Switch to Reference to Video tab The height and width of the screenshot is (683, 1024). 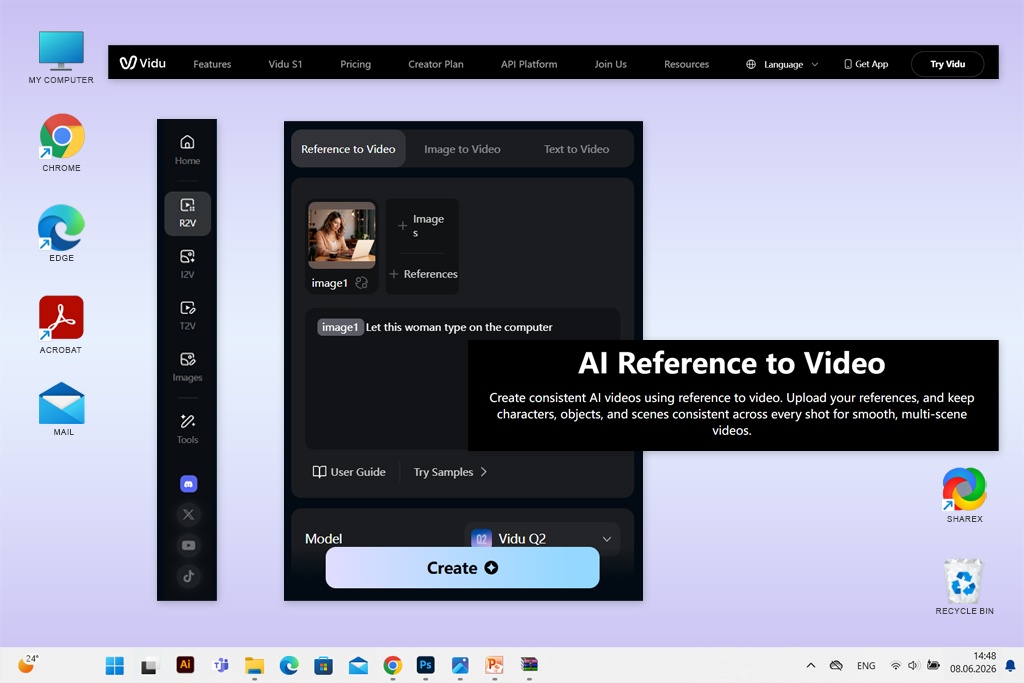348,149
